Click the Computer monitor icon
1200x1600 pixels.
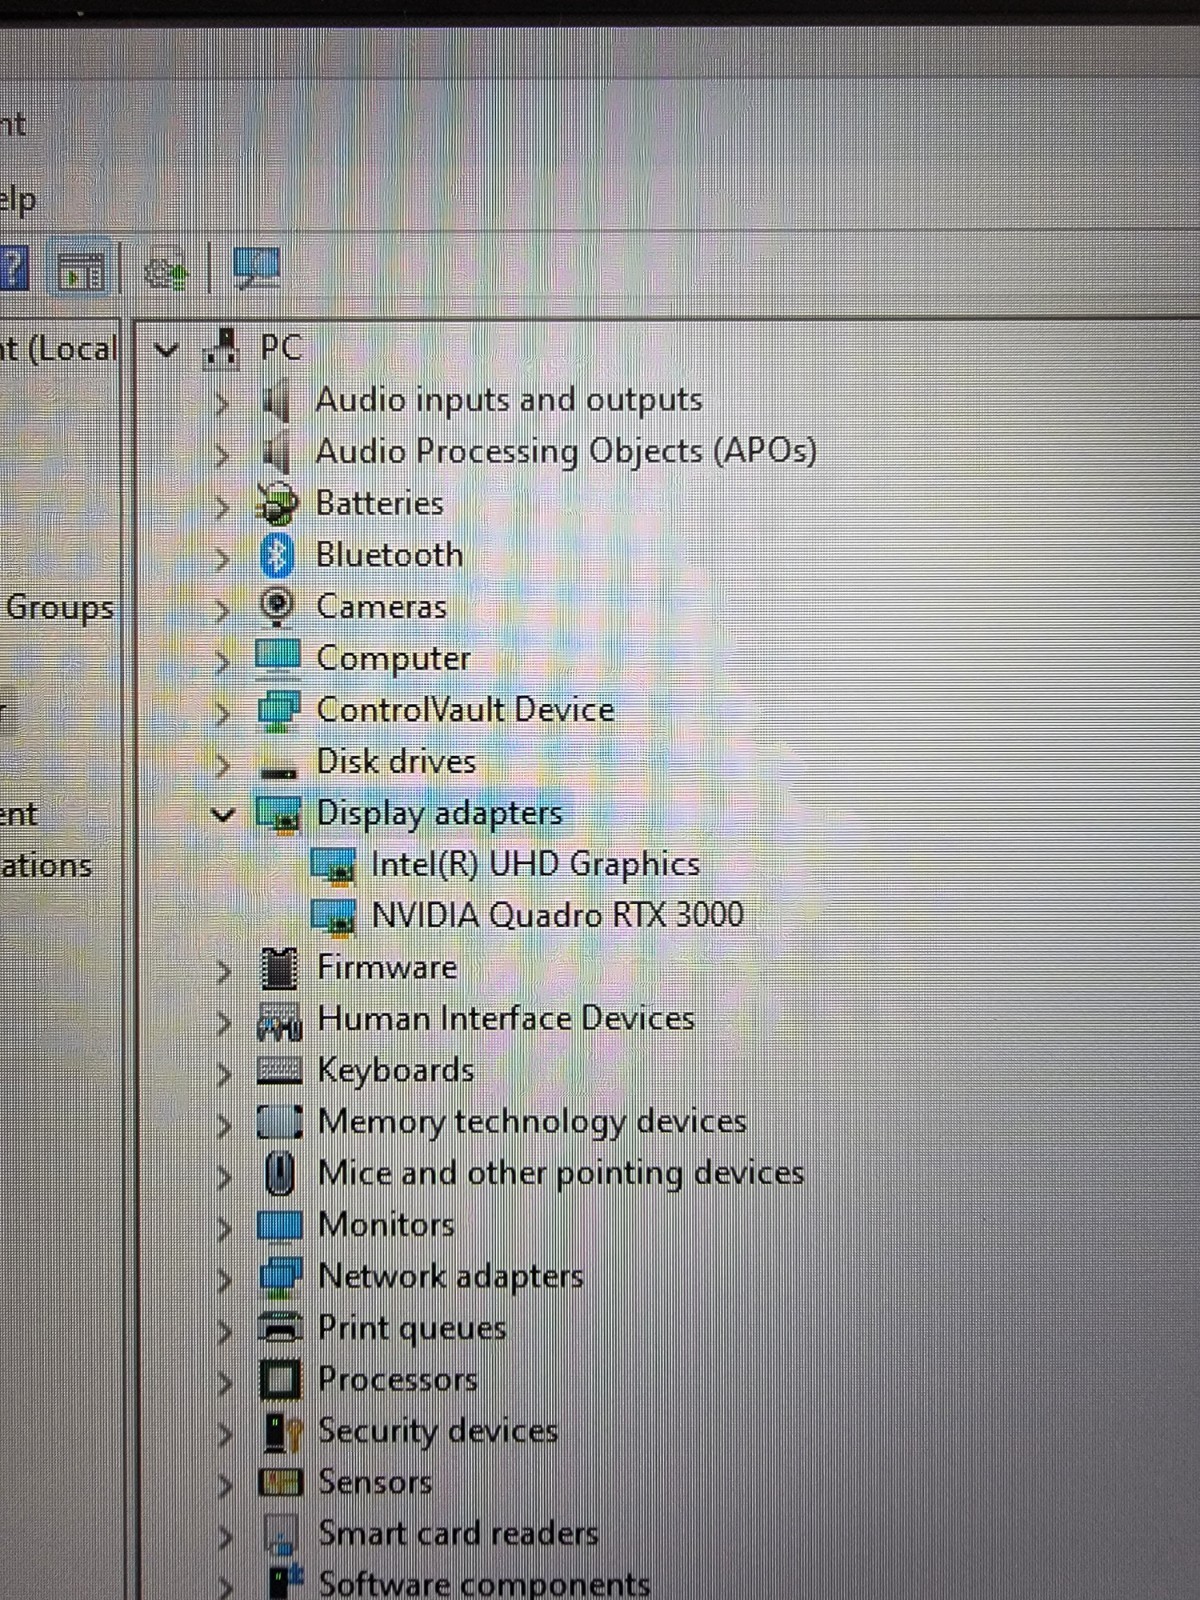(278, 658)
